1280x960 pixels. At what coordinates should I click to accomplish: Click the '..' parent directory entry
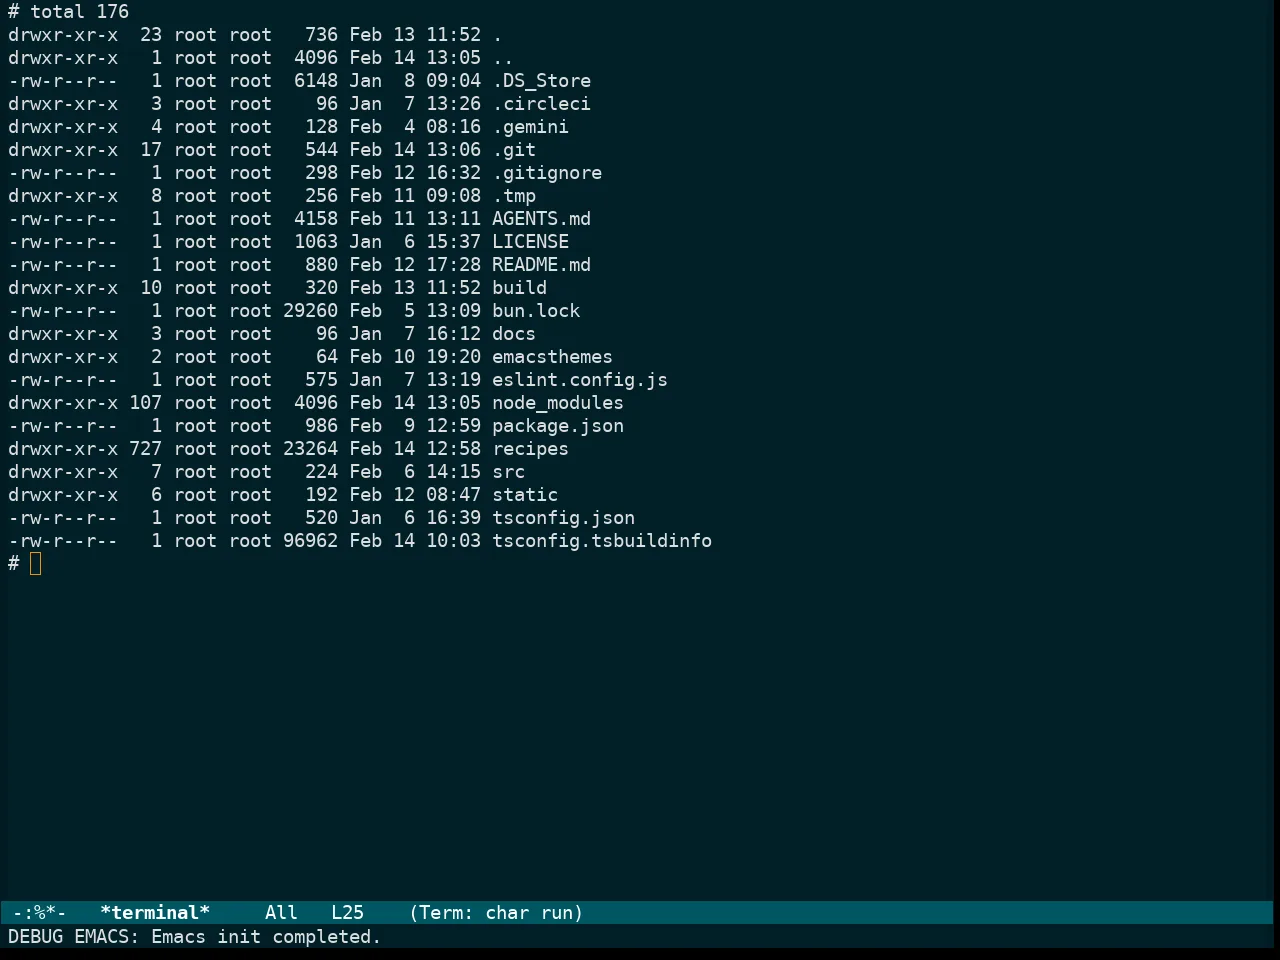(503, 58)
